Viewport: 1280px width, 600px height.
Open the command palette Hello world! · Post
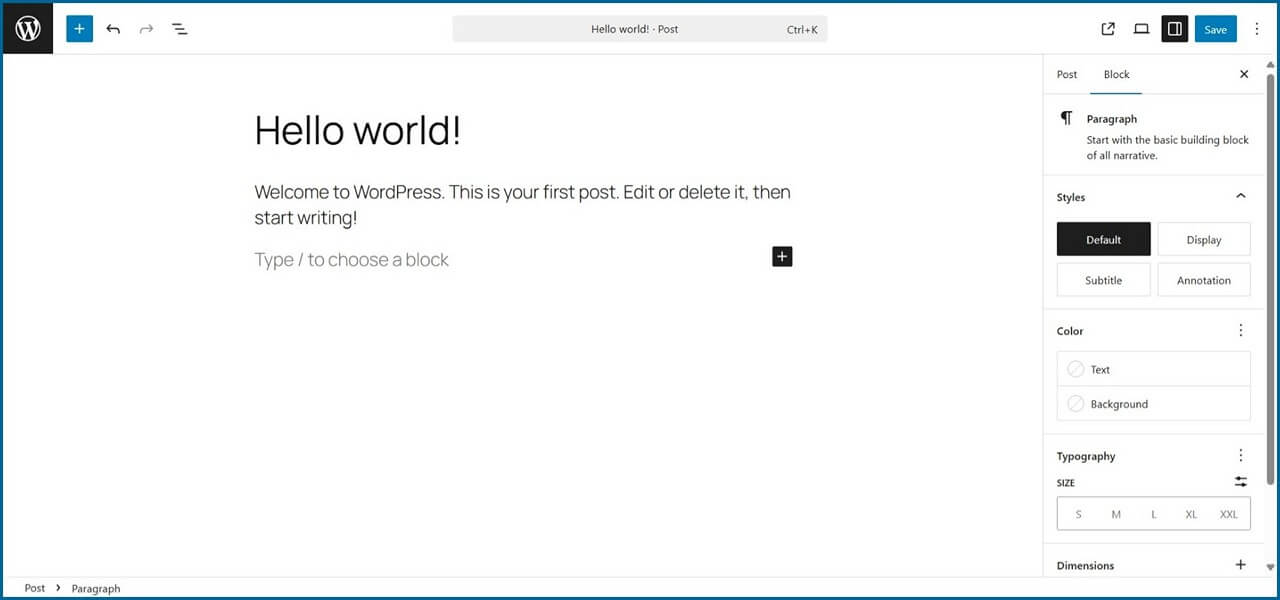point(640,29)
